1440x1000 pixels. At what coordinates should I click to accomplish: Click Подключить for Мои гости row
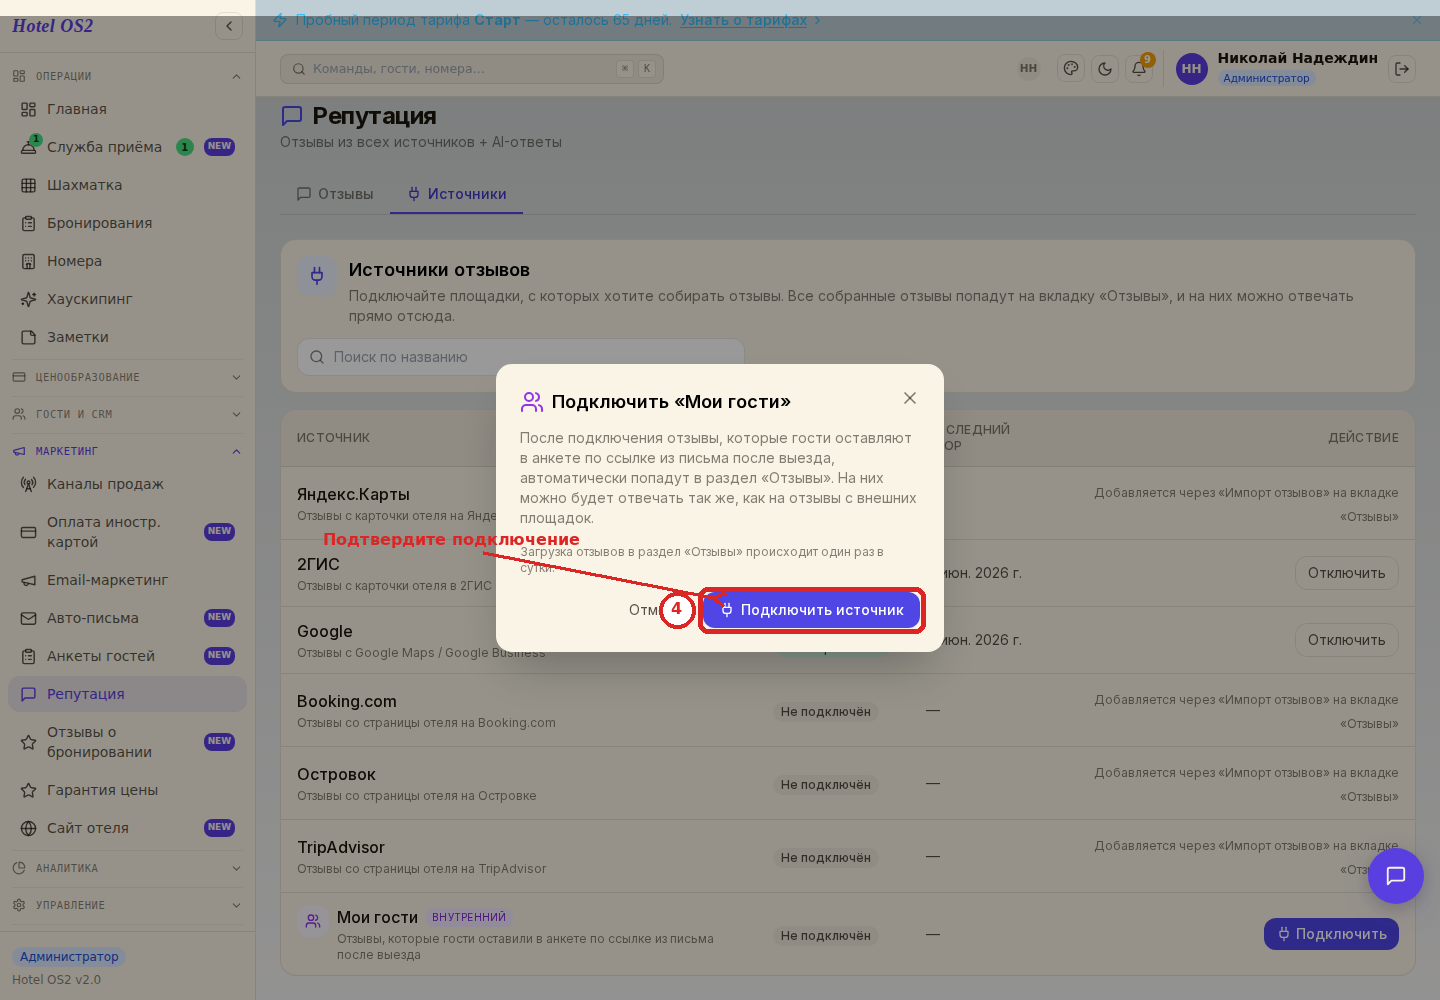click(x=1331, y=934)
